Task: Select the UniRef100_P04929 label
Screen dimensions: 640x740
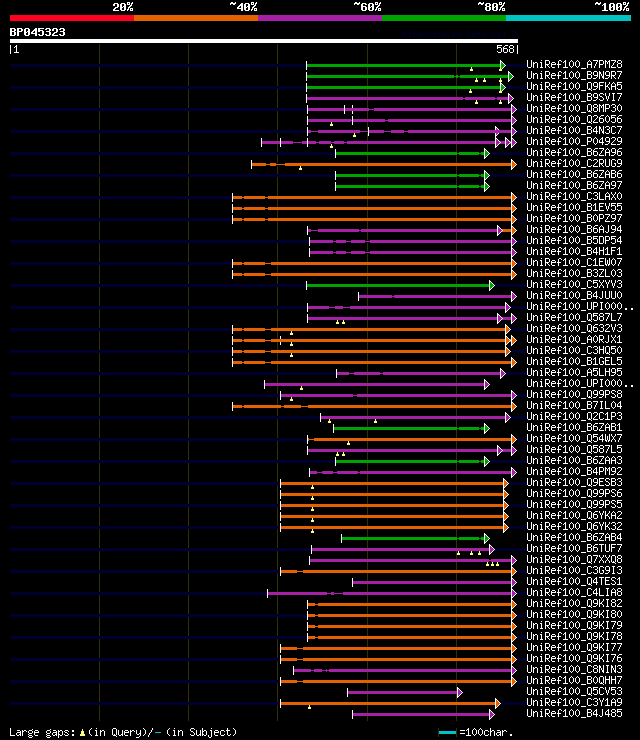Action: coord(574,141)
